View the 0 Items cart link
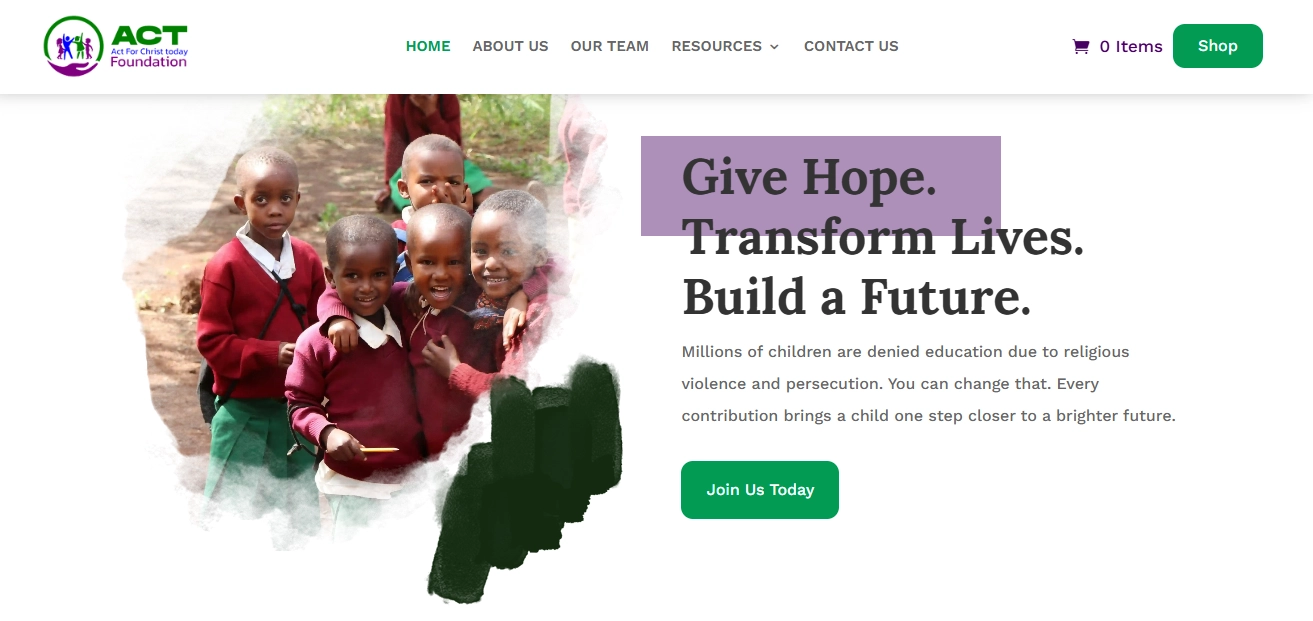Viewport: 1313px width, 621px height. point(1117,46)
